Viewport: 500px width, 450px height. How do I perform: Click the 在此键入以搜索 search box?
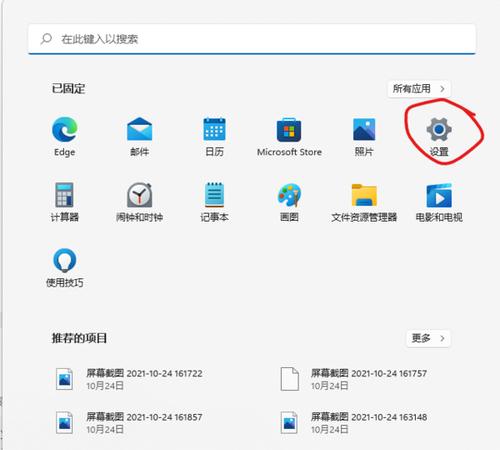pos(252,39)
